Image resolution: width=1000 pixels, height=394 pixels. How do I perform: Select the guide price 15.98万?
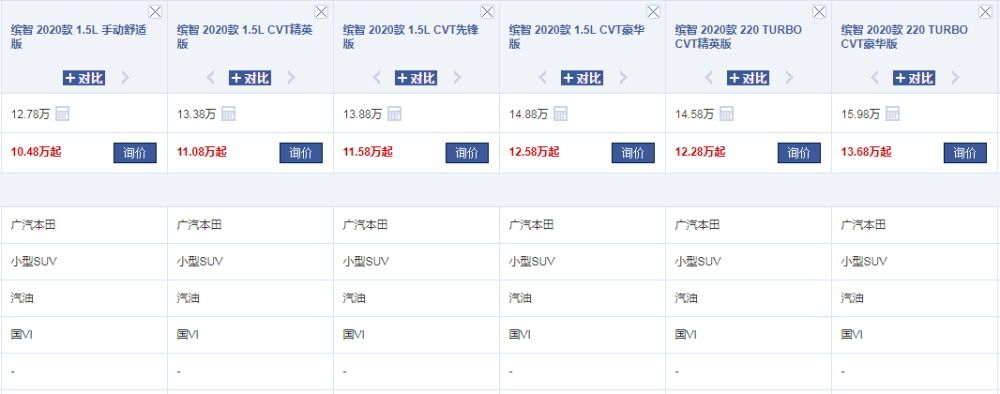point(861,114)
